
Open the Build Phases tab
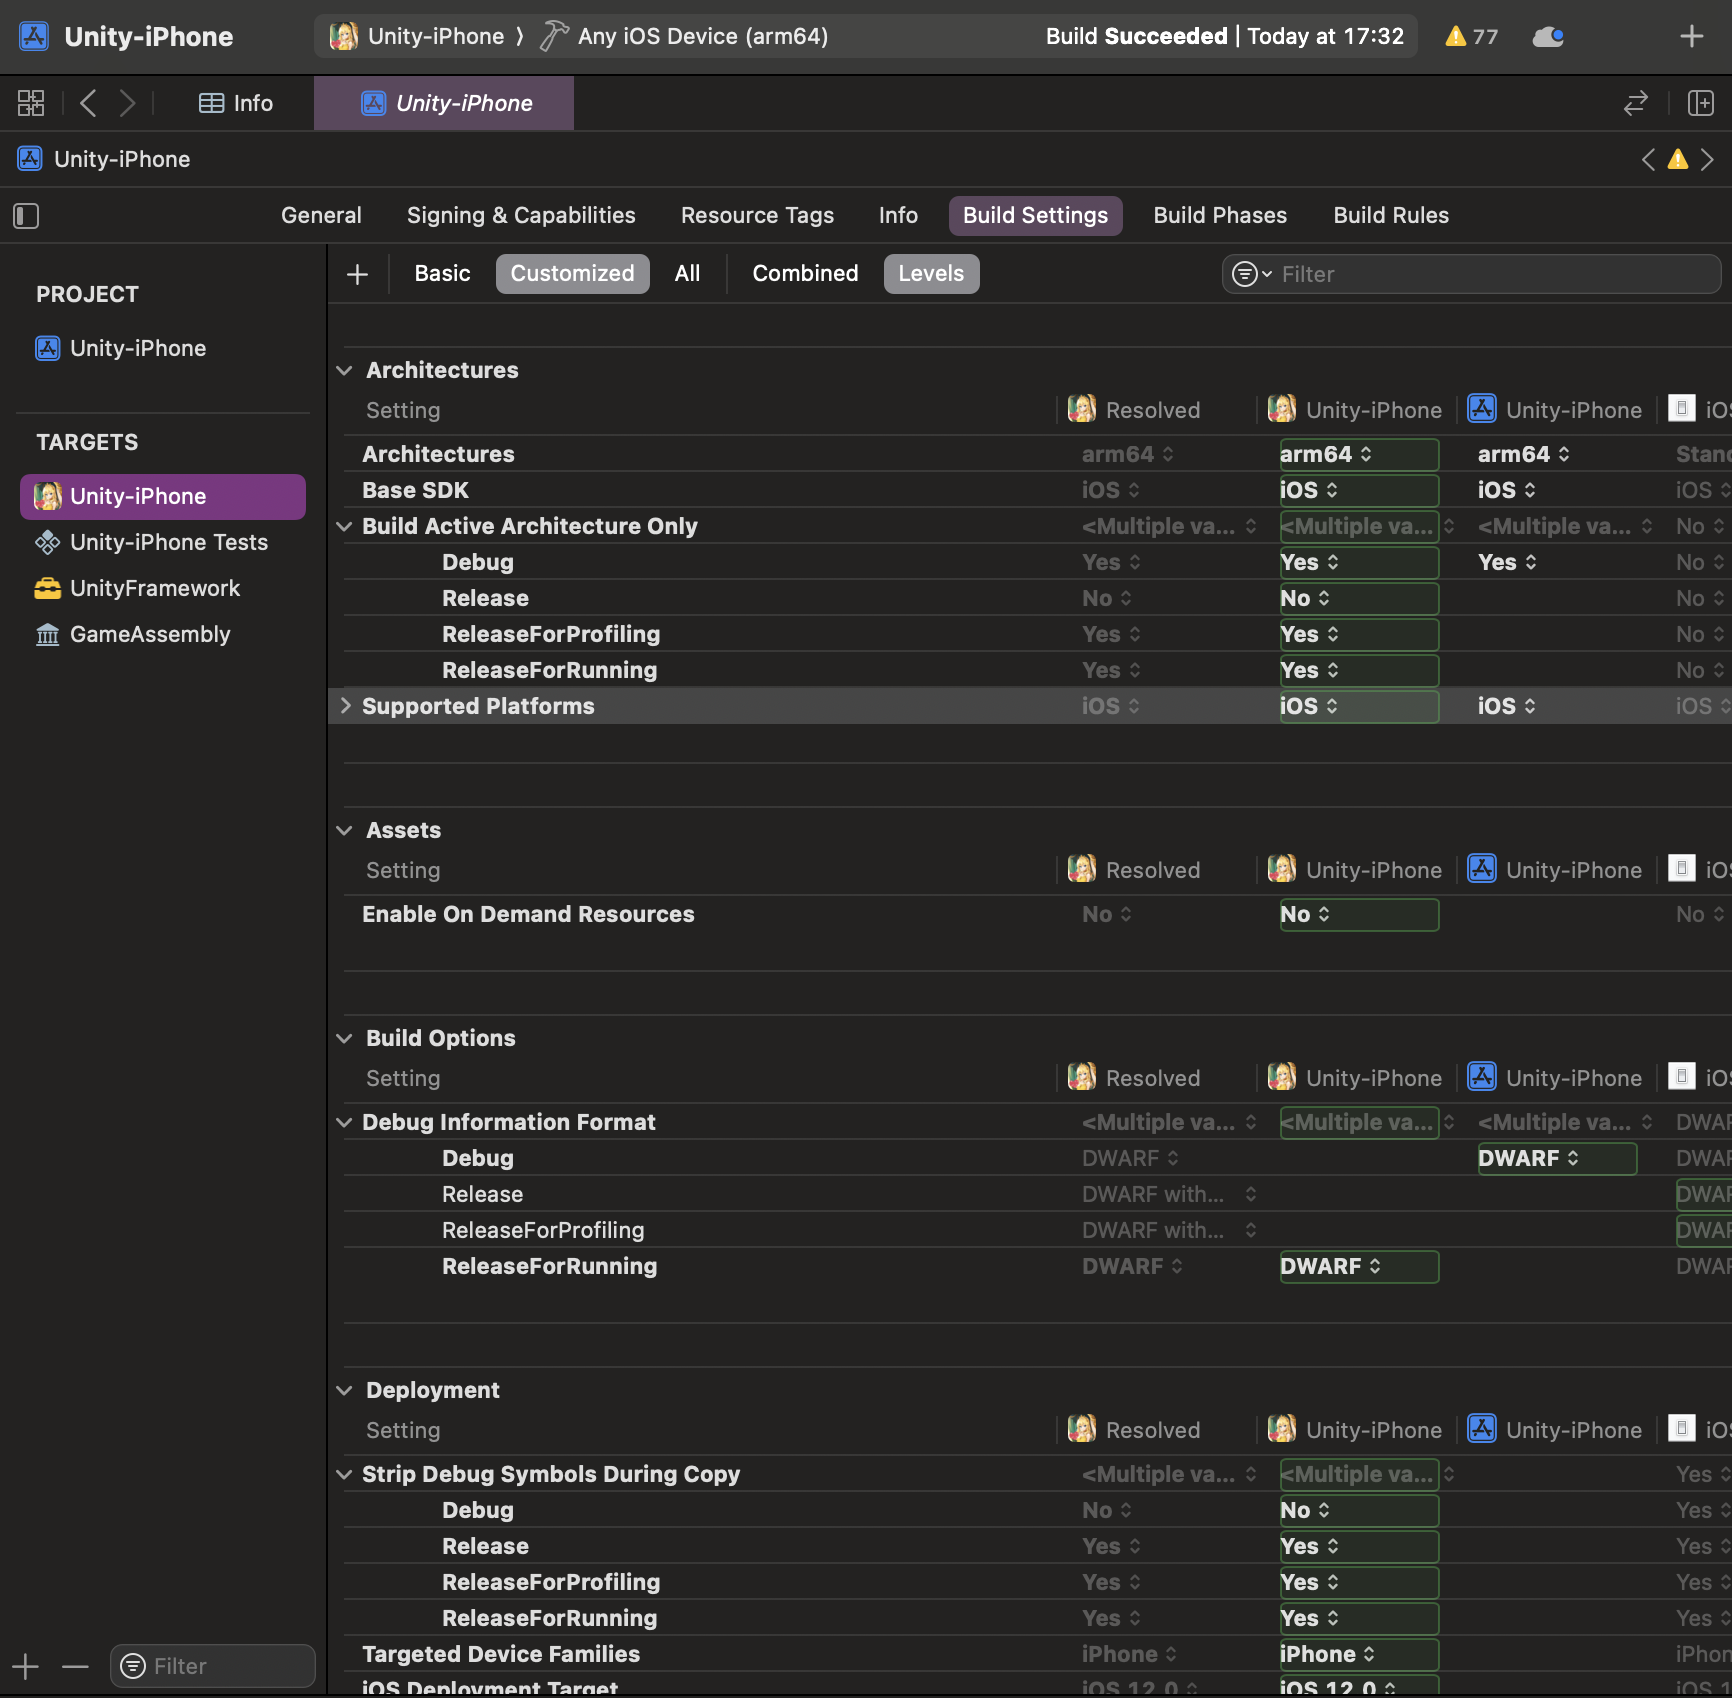(1219, 216)
